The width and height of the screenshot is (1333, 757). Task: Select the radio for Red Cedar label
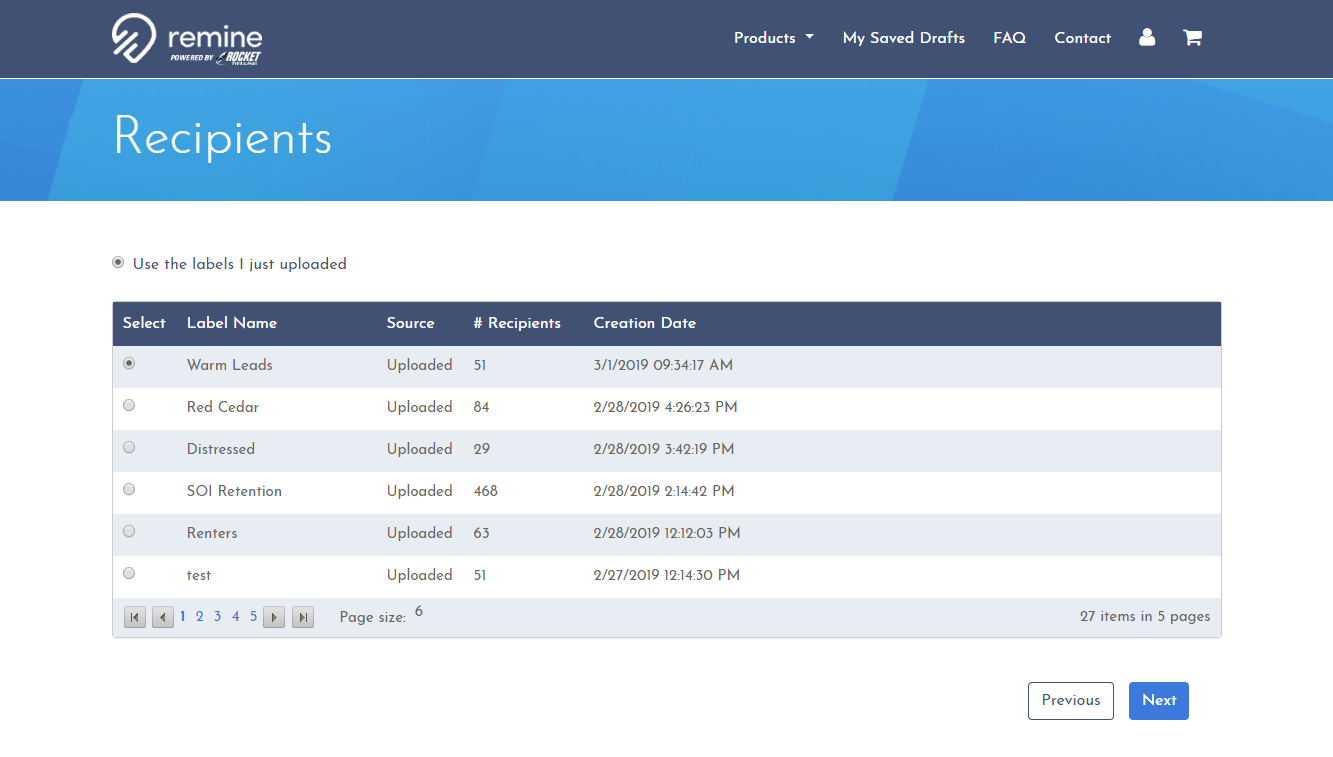click(x=128, y=405)
